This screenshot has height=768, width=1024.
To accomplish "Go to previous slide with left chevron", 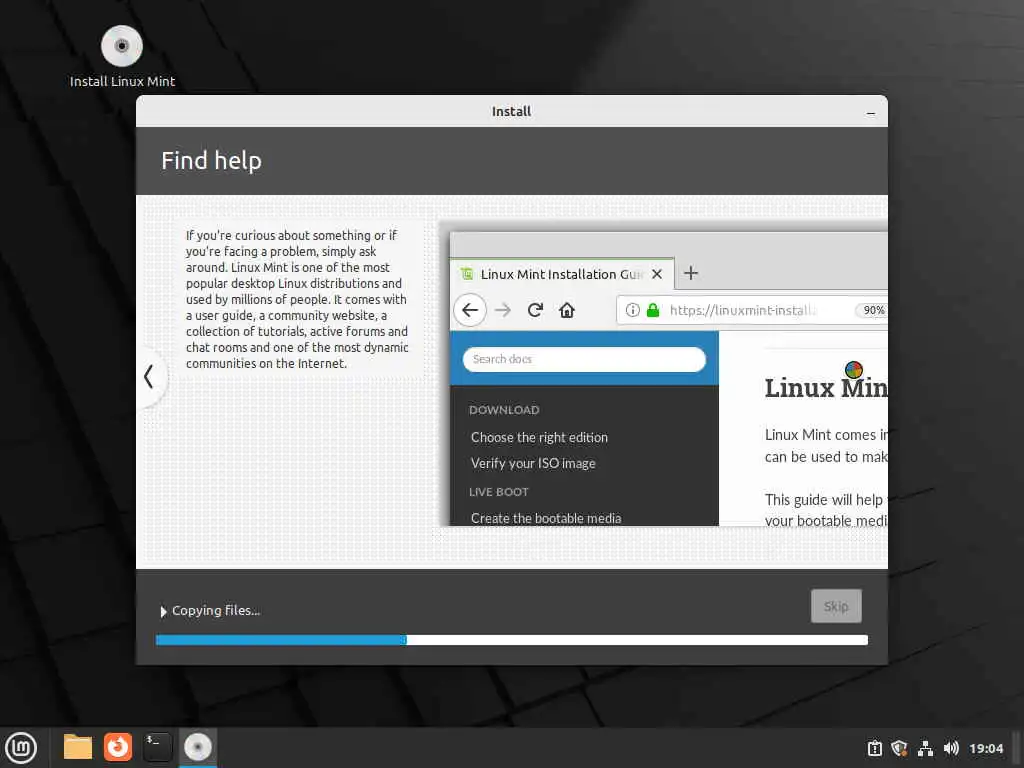I will [149, 377].
